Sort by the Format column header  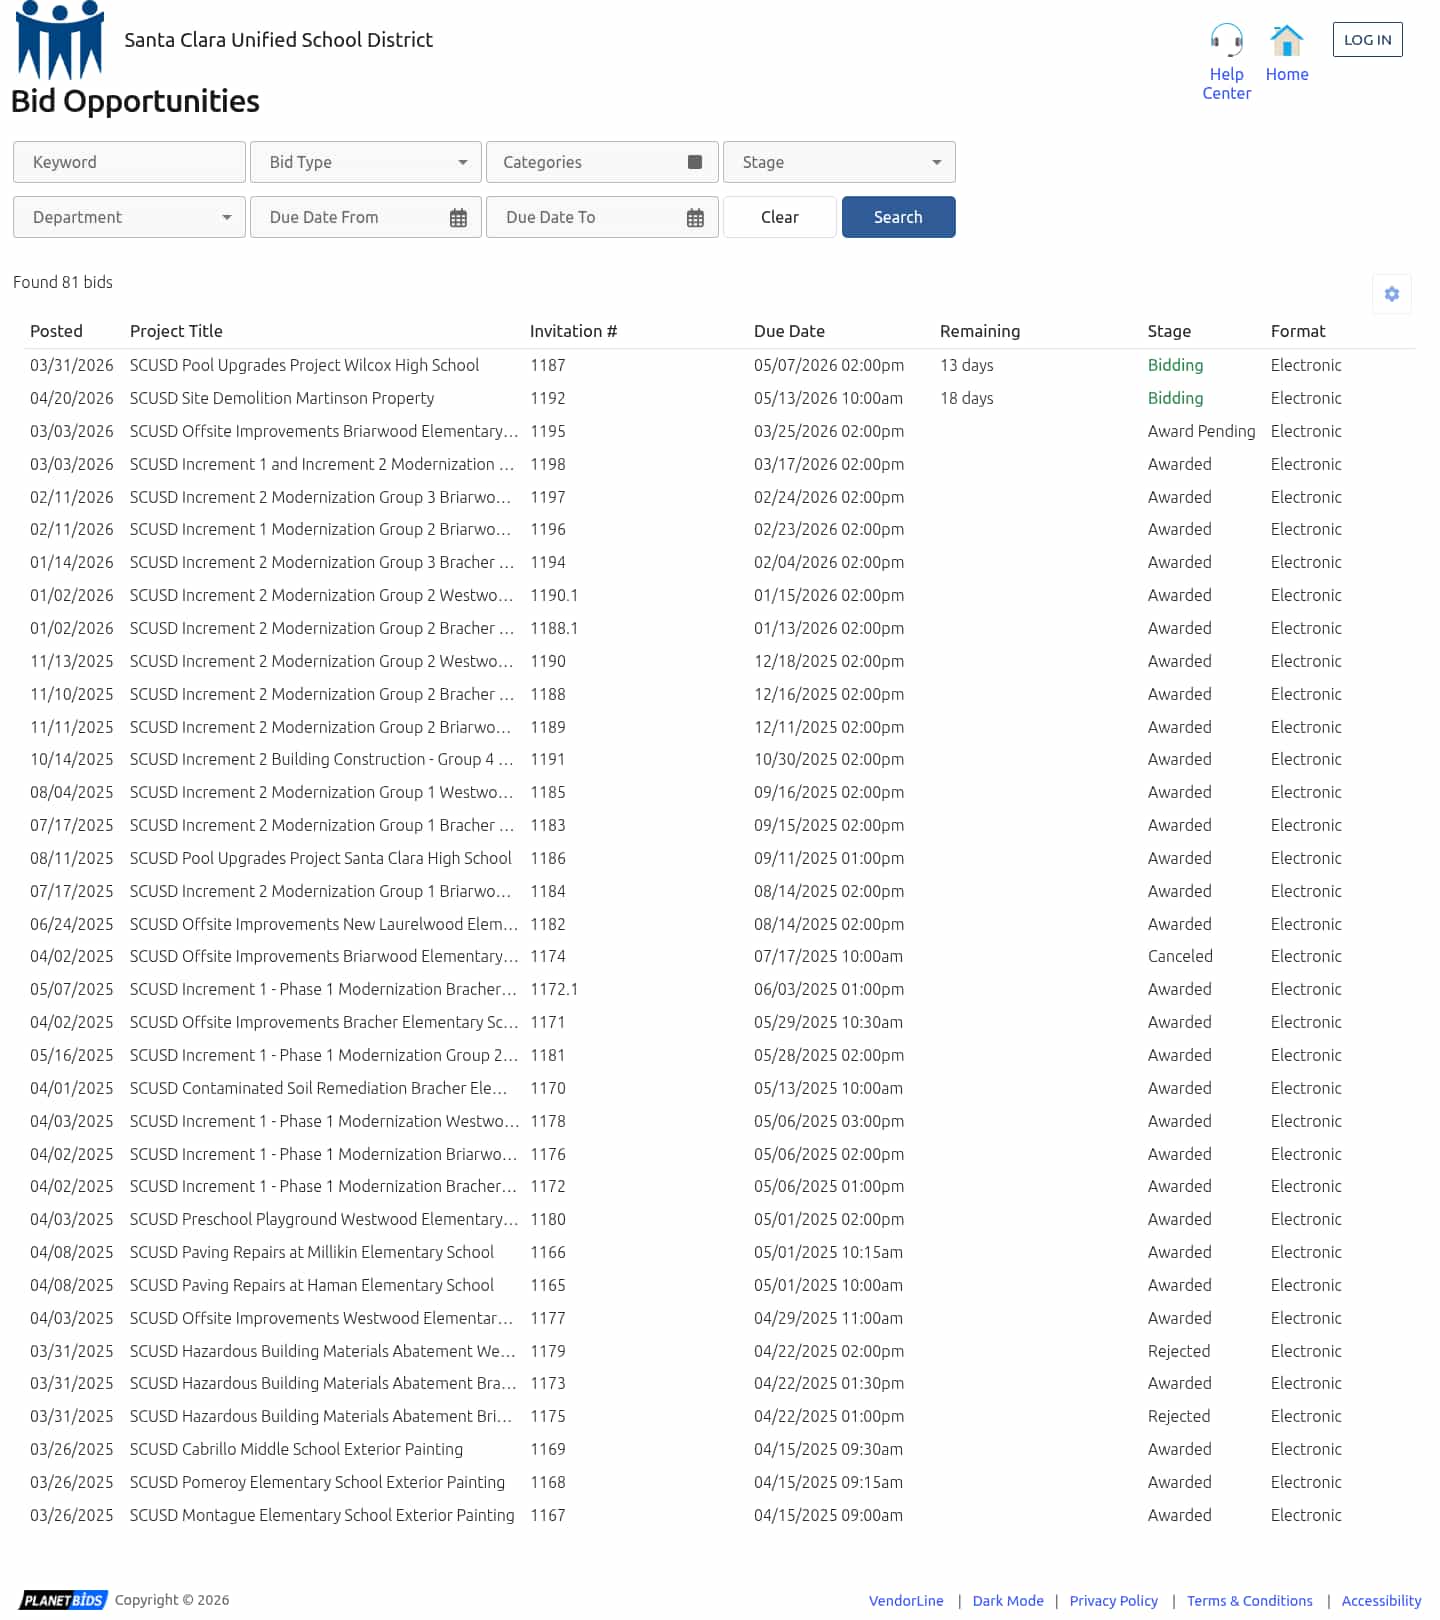pos(1298,331)
